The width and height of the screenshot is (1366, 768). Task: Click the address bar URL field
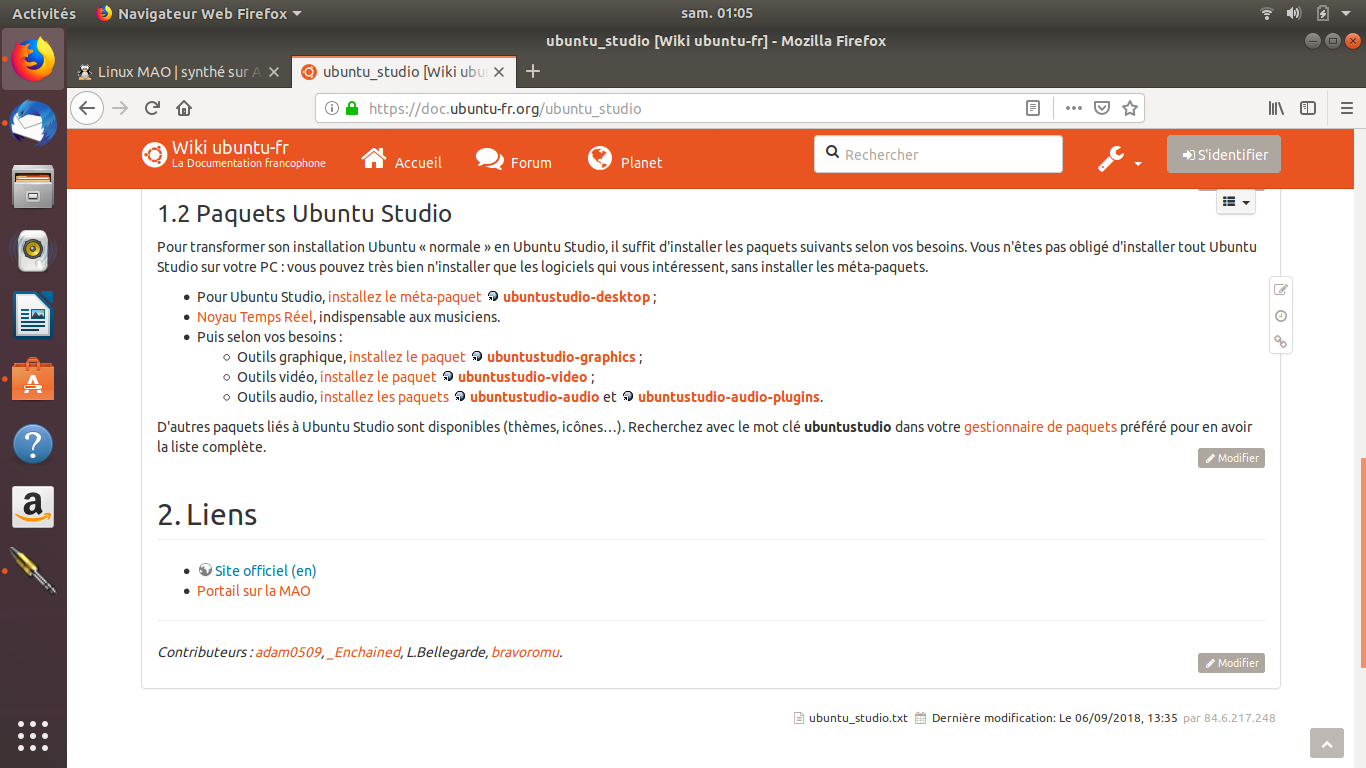tap(690, 108)
